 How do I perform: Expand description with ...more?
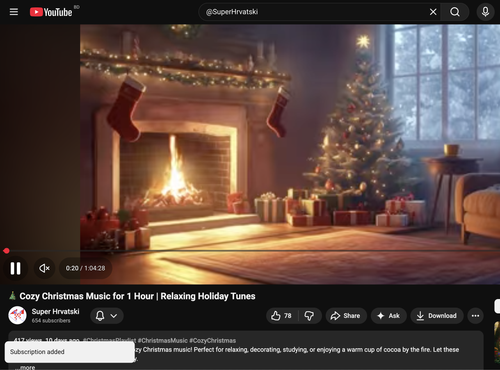tap(25, 367)
